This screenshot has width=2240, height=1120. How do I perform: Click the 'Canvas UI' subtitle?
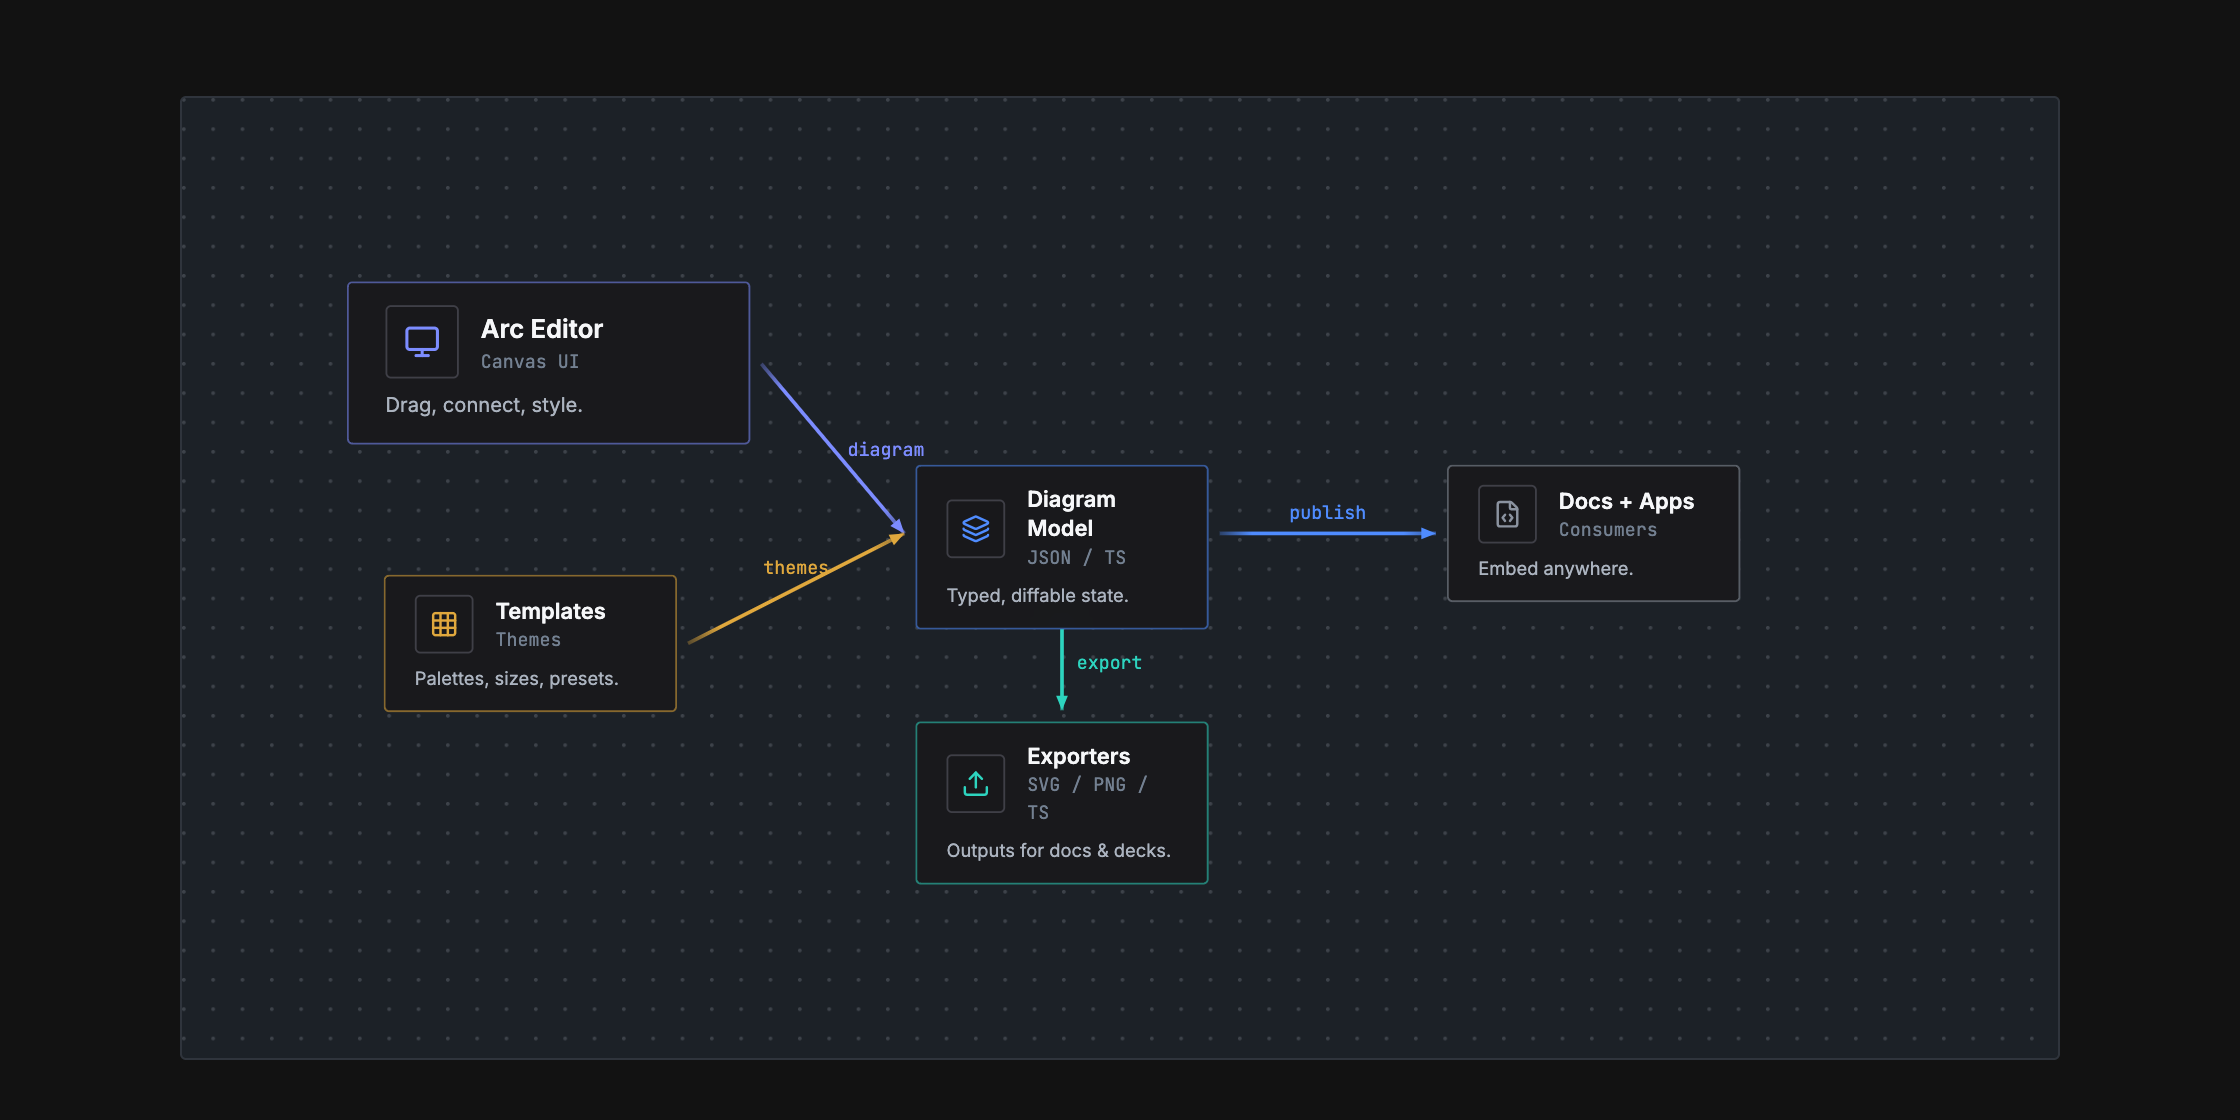[530, 362]
